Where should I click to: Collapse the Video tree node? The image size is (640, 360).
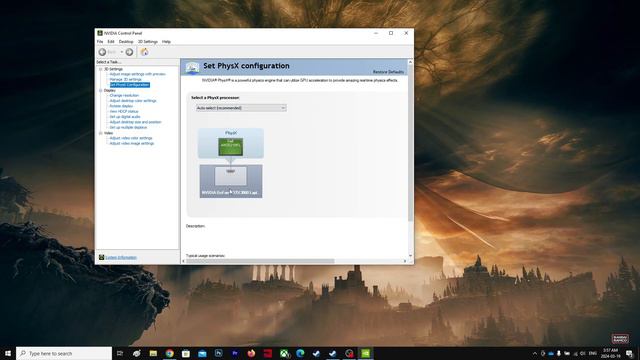coord(100,133)
